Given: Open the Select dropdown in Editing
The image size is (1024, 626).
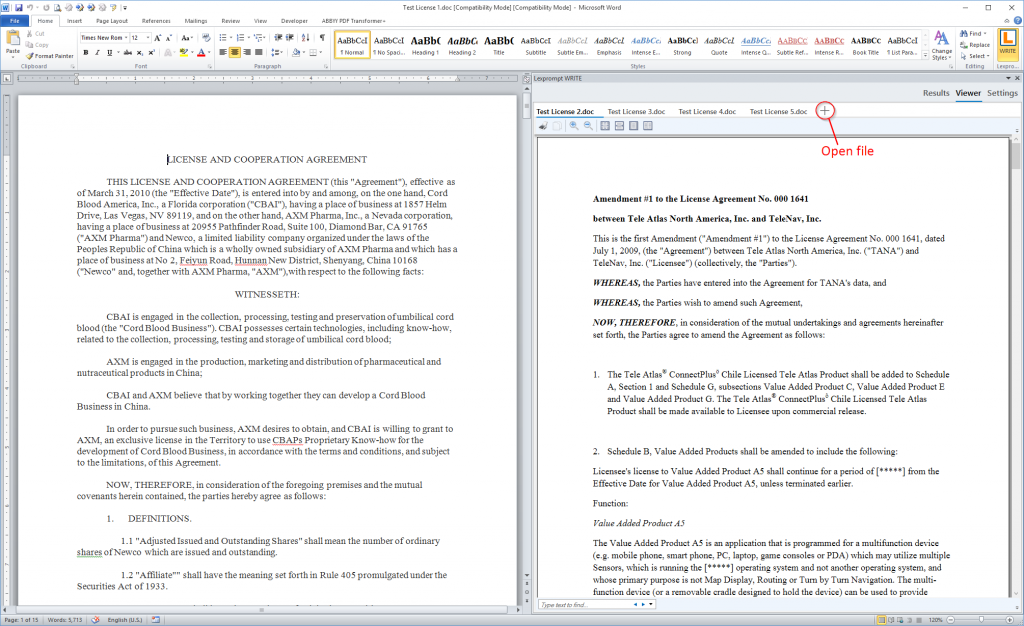Looking at the screenshot, I should click(x=975, y=56).
